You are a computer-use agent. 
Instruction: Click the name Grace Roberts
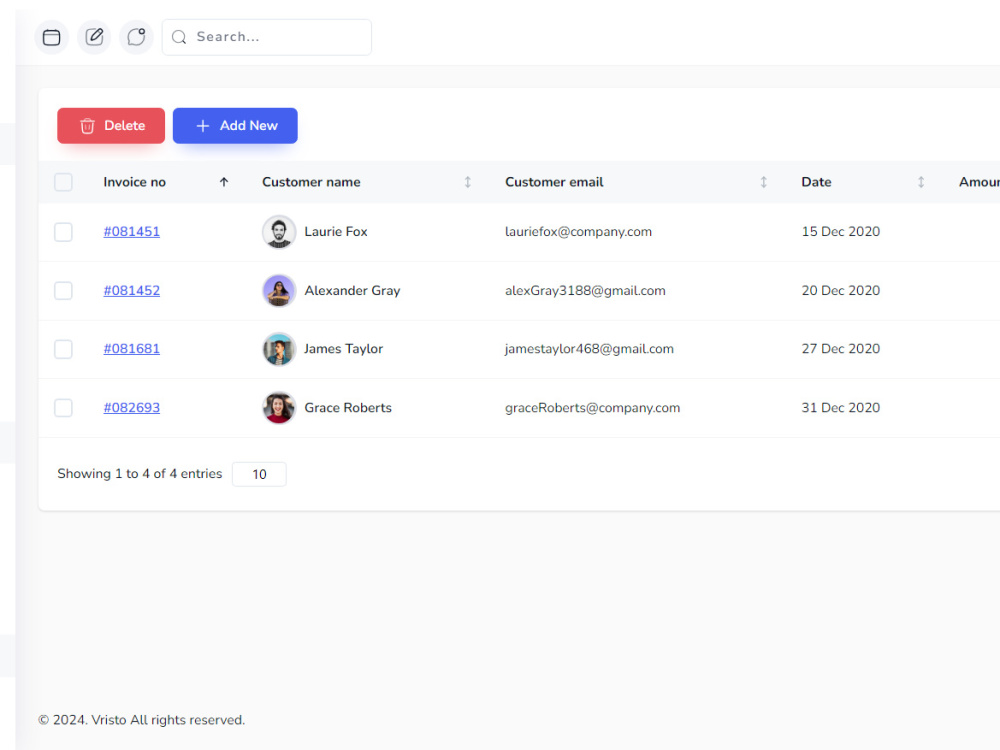[x=348, y=408]
